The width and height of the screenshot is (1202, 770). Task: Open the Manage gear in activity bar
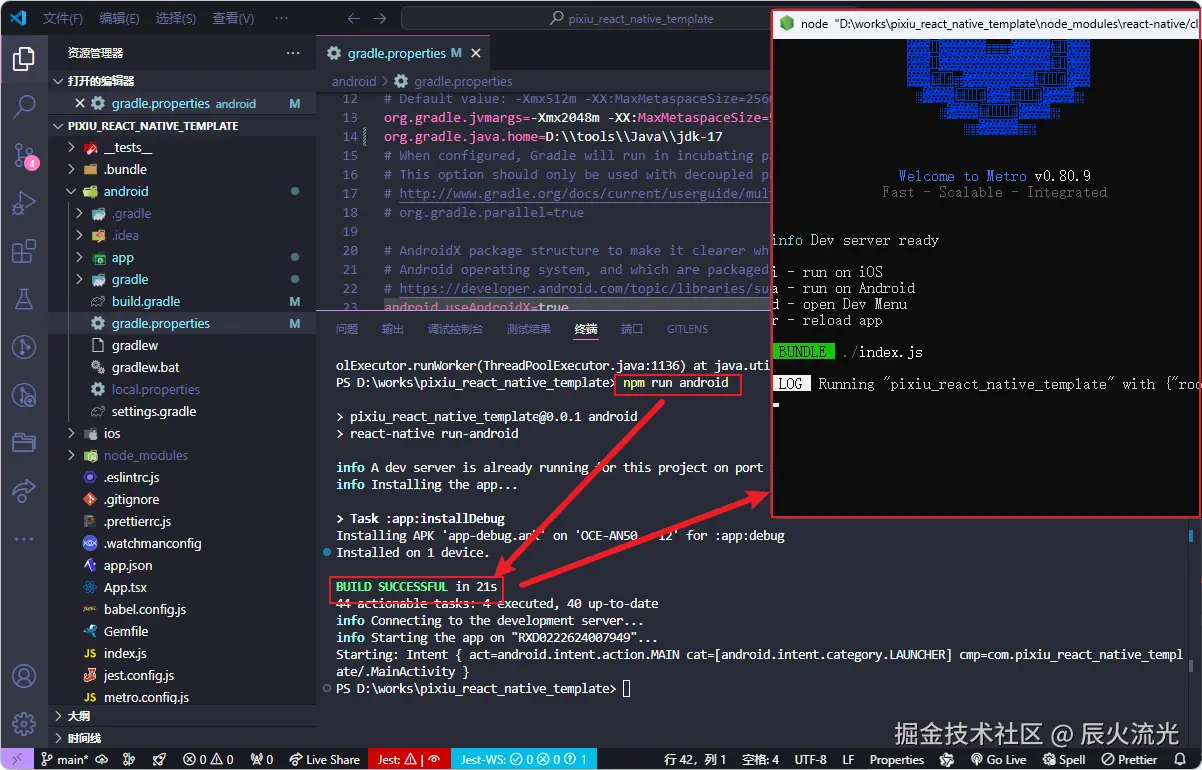pos(24,723)
